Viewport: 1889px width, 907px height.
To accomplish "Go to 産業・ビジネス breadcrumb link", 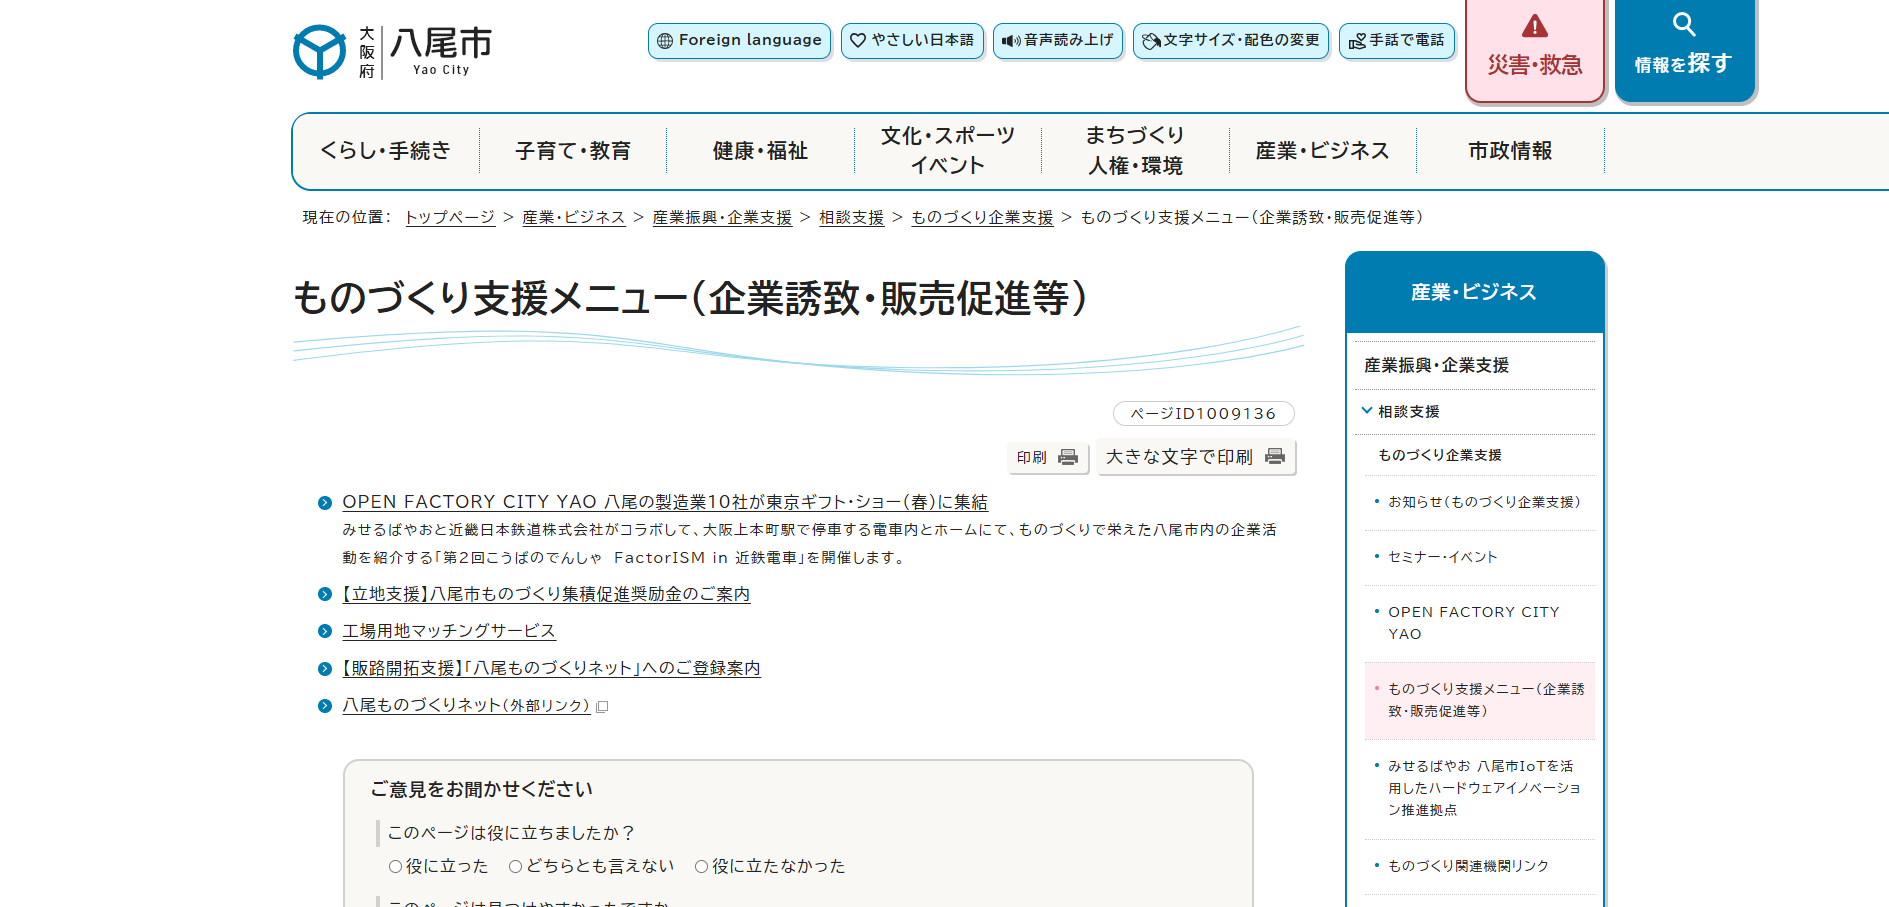I will click(573, 217).
